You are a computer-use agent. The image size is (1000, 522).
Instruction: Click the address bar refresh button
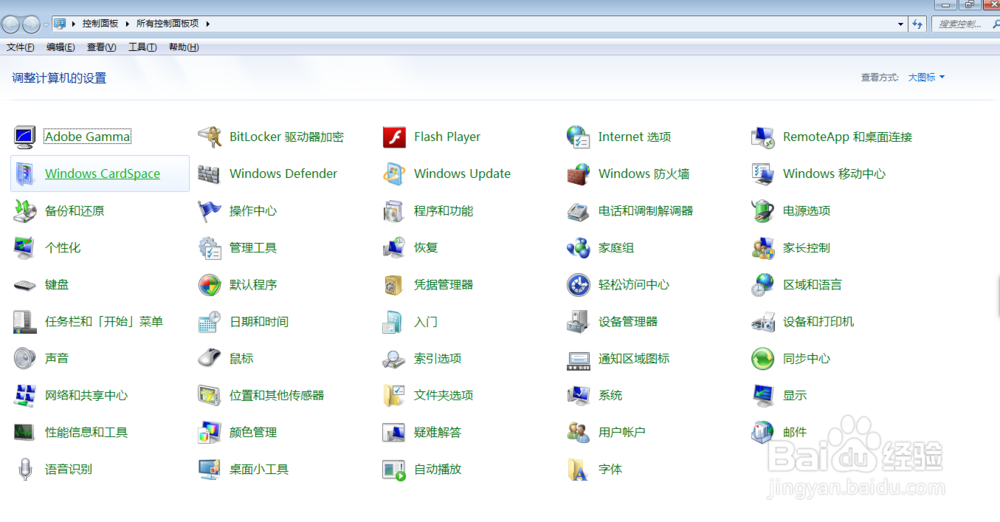pyautogui.click(x=917, y=24)
